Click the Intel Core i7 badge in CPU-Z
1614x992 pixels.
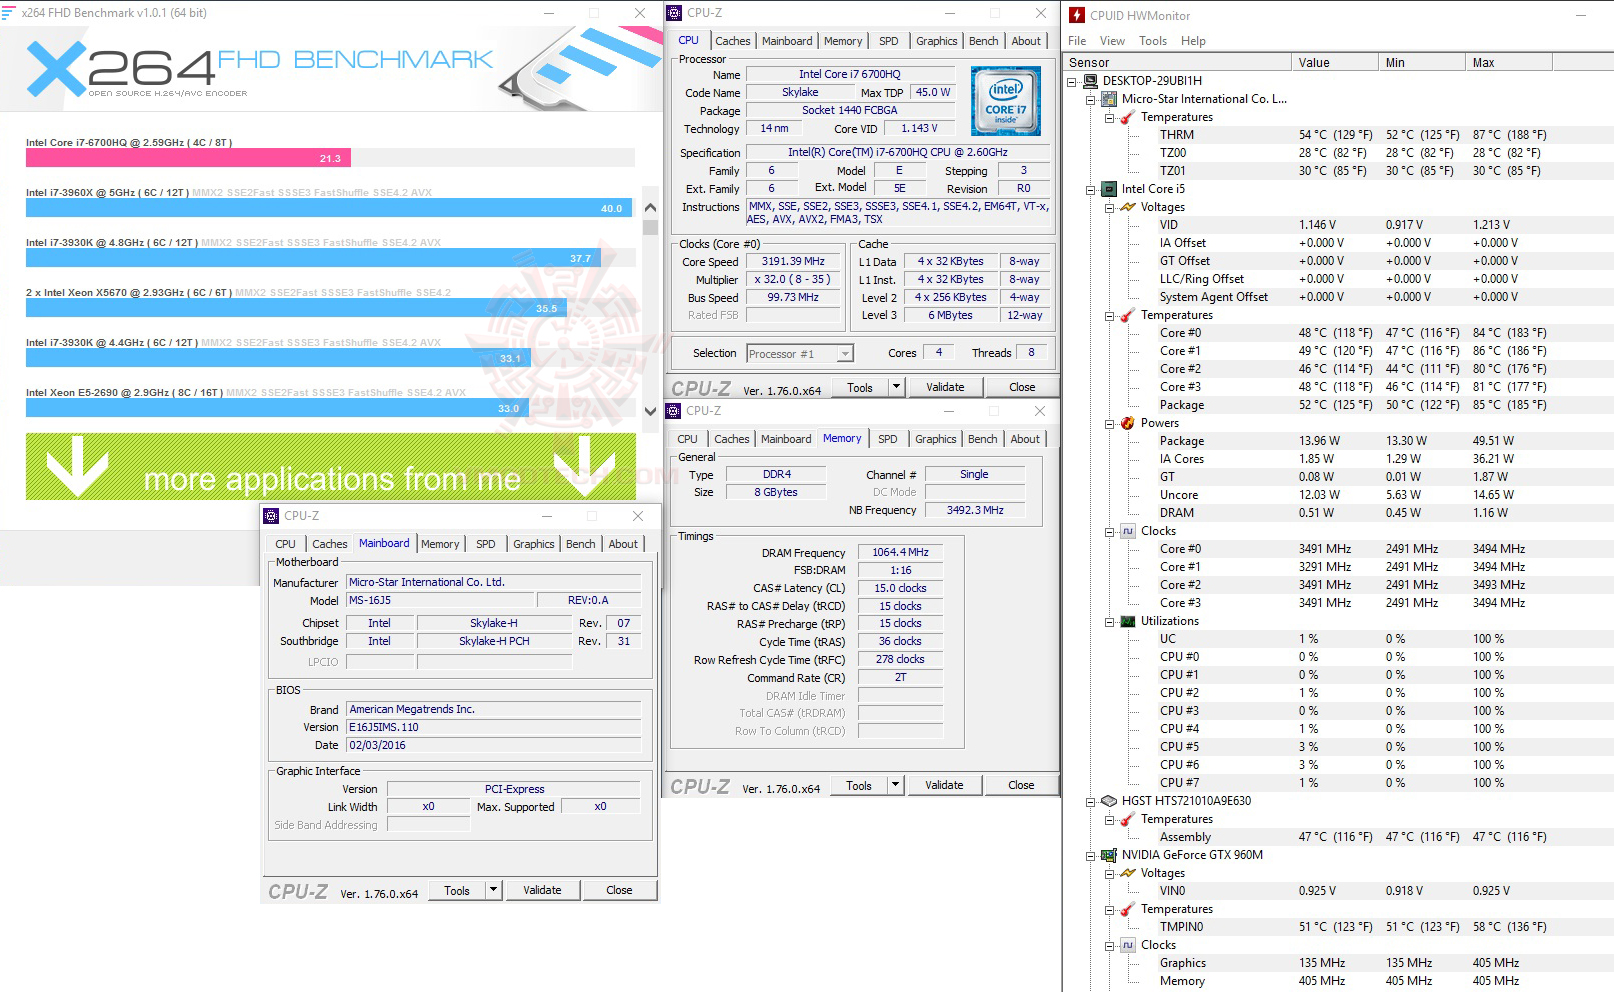pos(1004,101)
